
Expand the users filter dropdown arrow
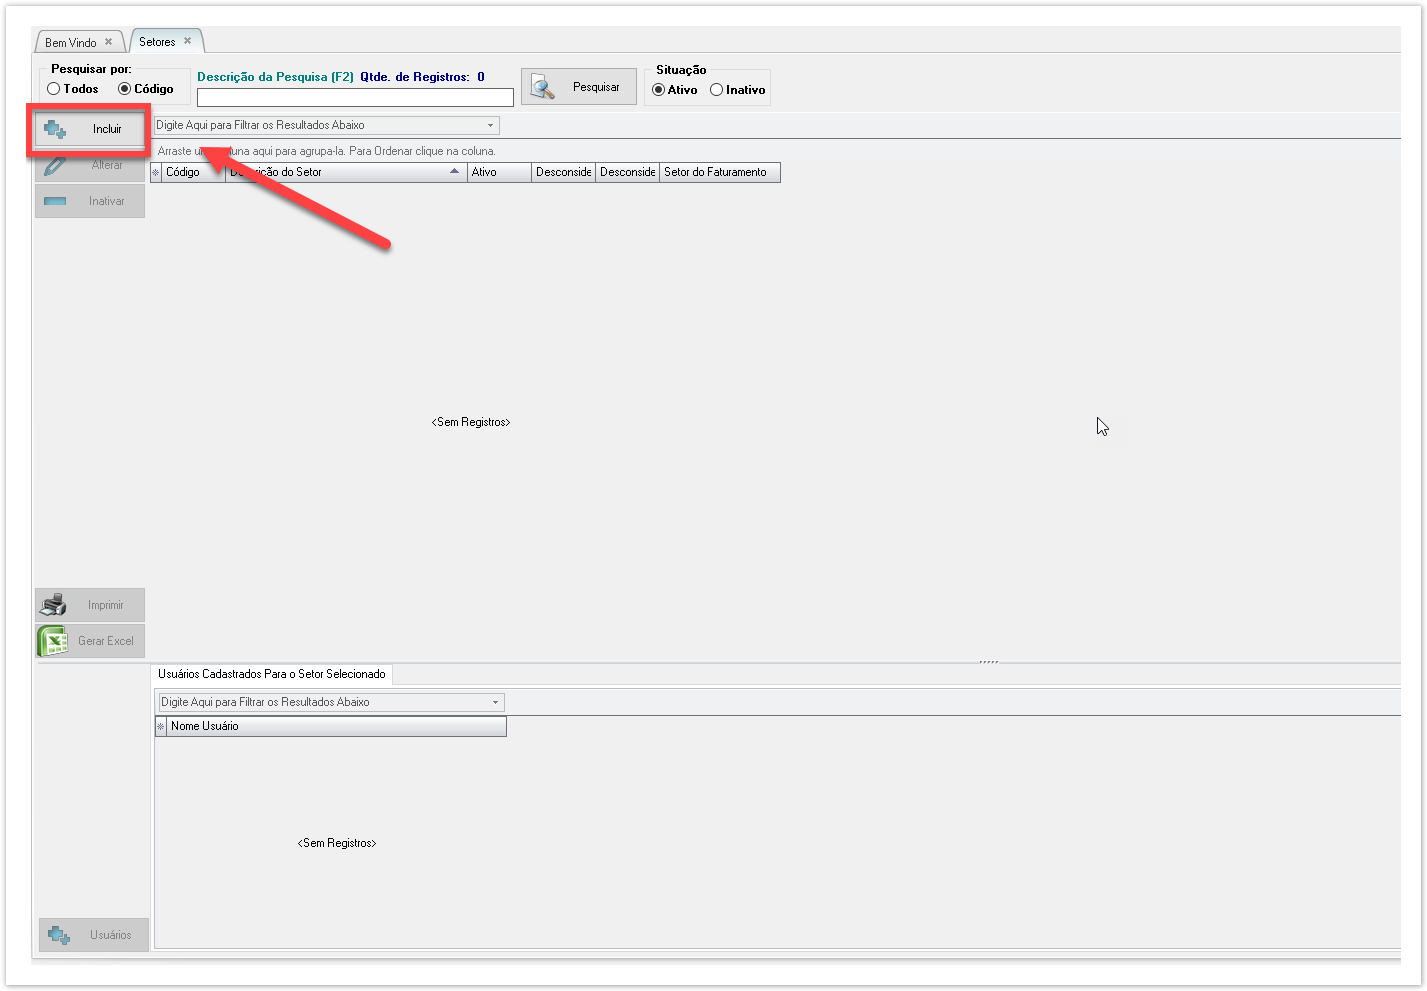click(495, 703)
